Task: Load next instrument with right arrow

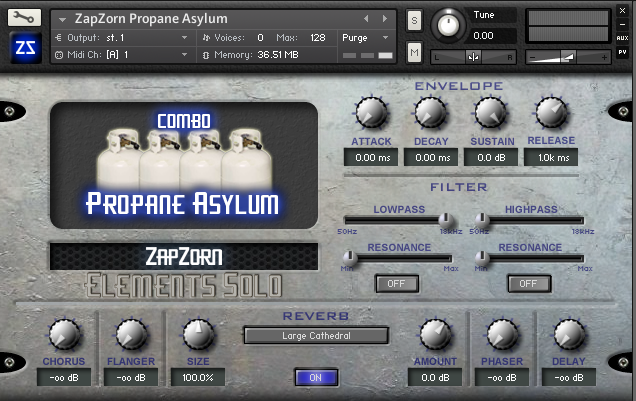Action: (x=385, y=19)
